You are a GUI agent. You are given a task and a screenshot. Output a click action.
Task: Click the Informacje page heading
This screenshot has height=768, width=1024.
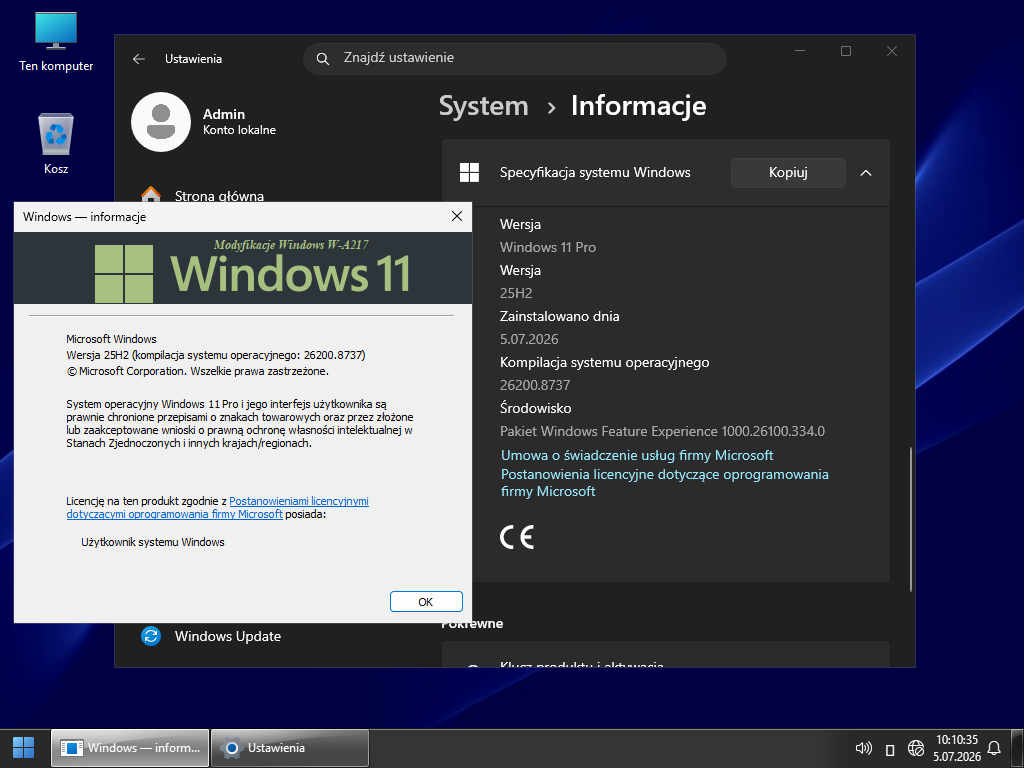click(639, 106)
